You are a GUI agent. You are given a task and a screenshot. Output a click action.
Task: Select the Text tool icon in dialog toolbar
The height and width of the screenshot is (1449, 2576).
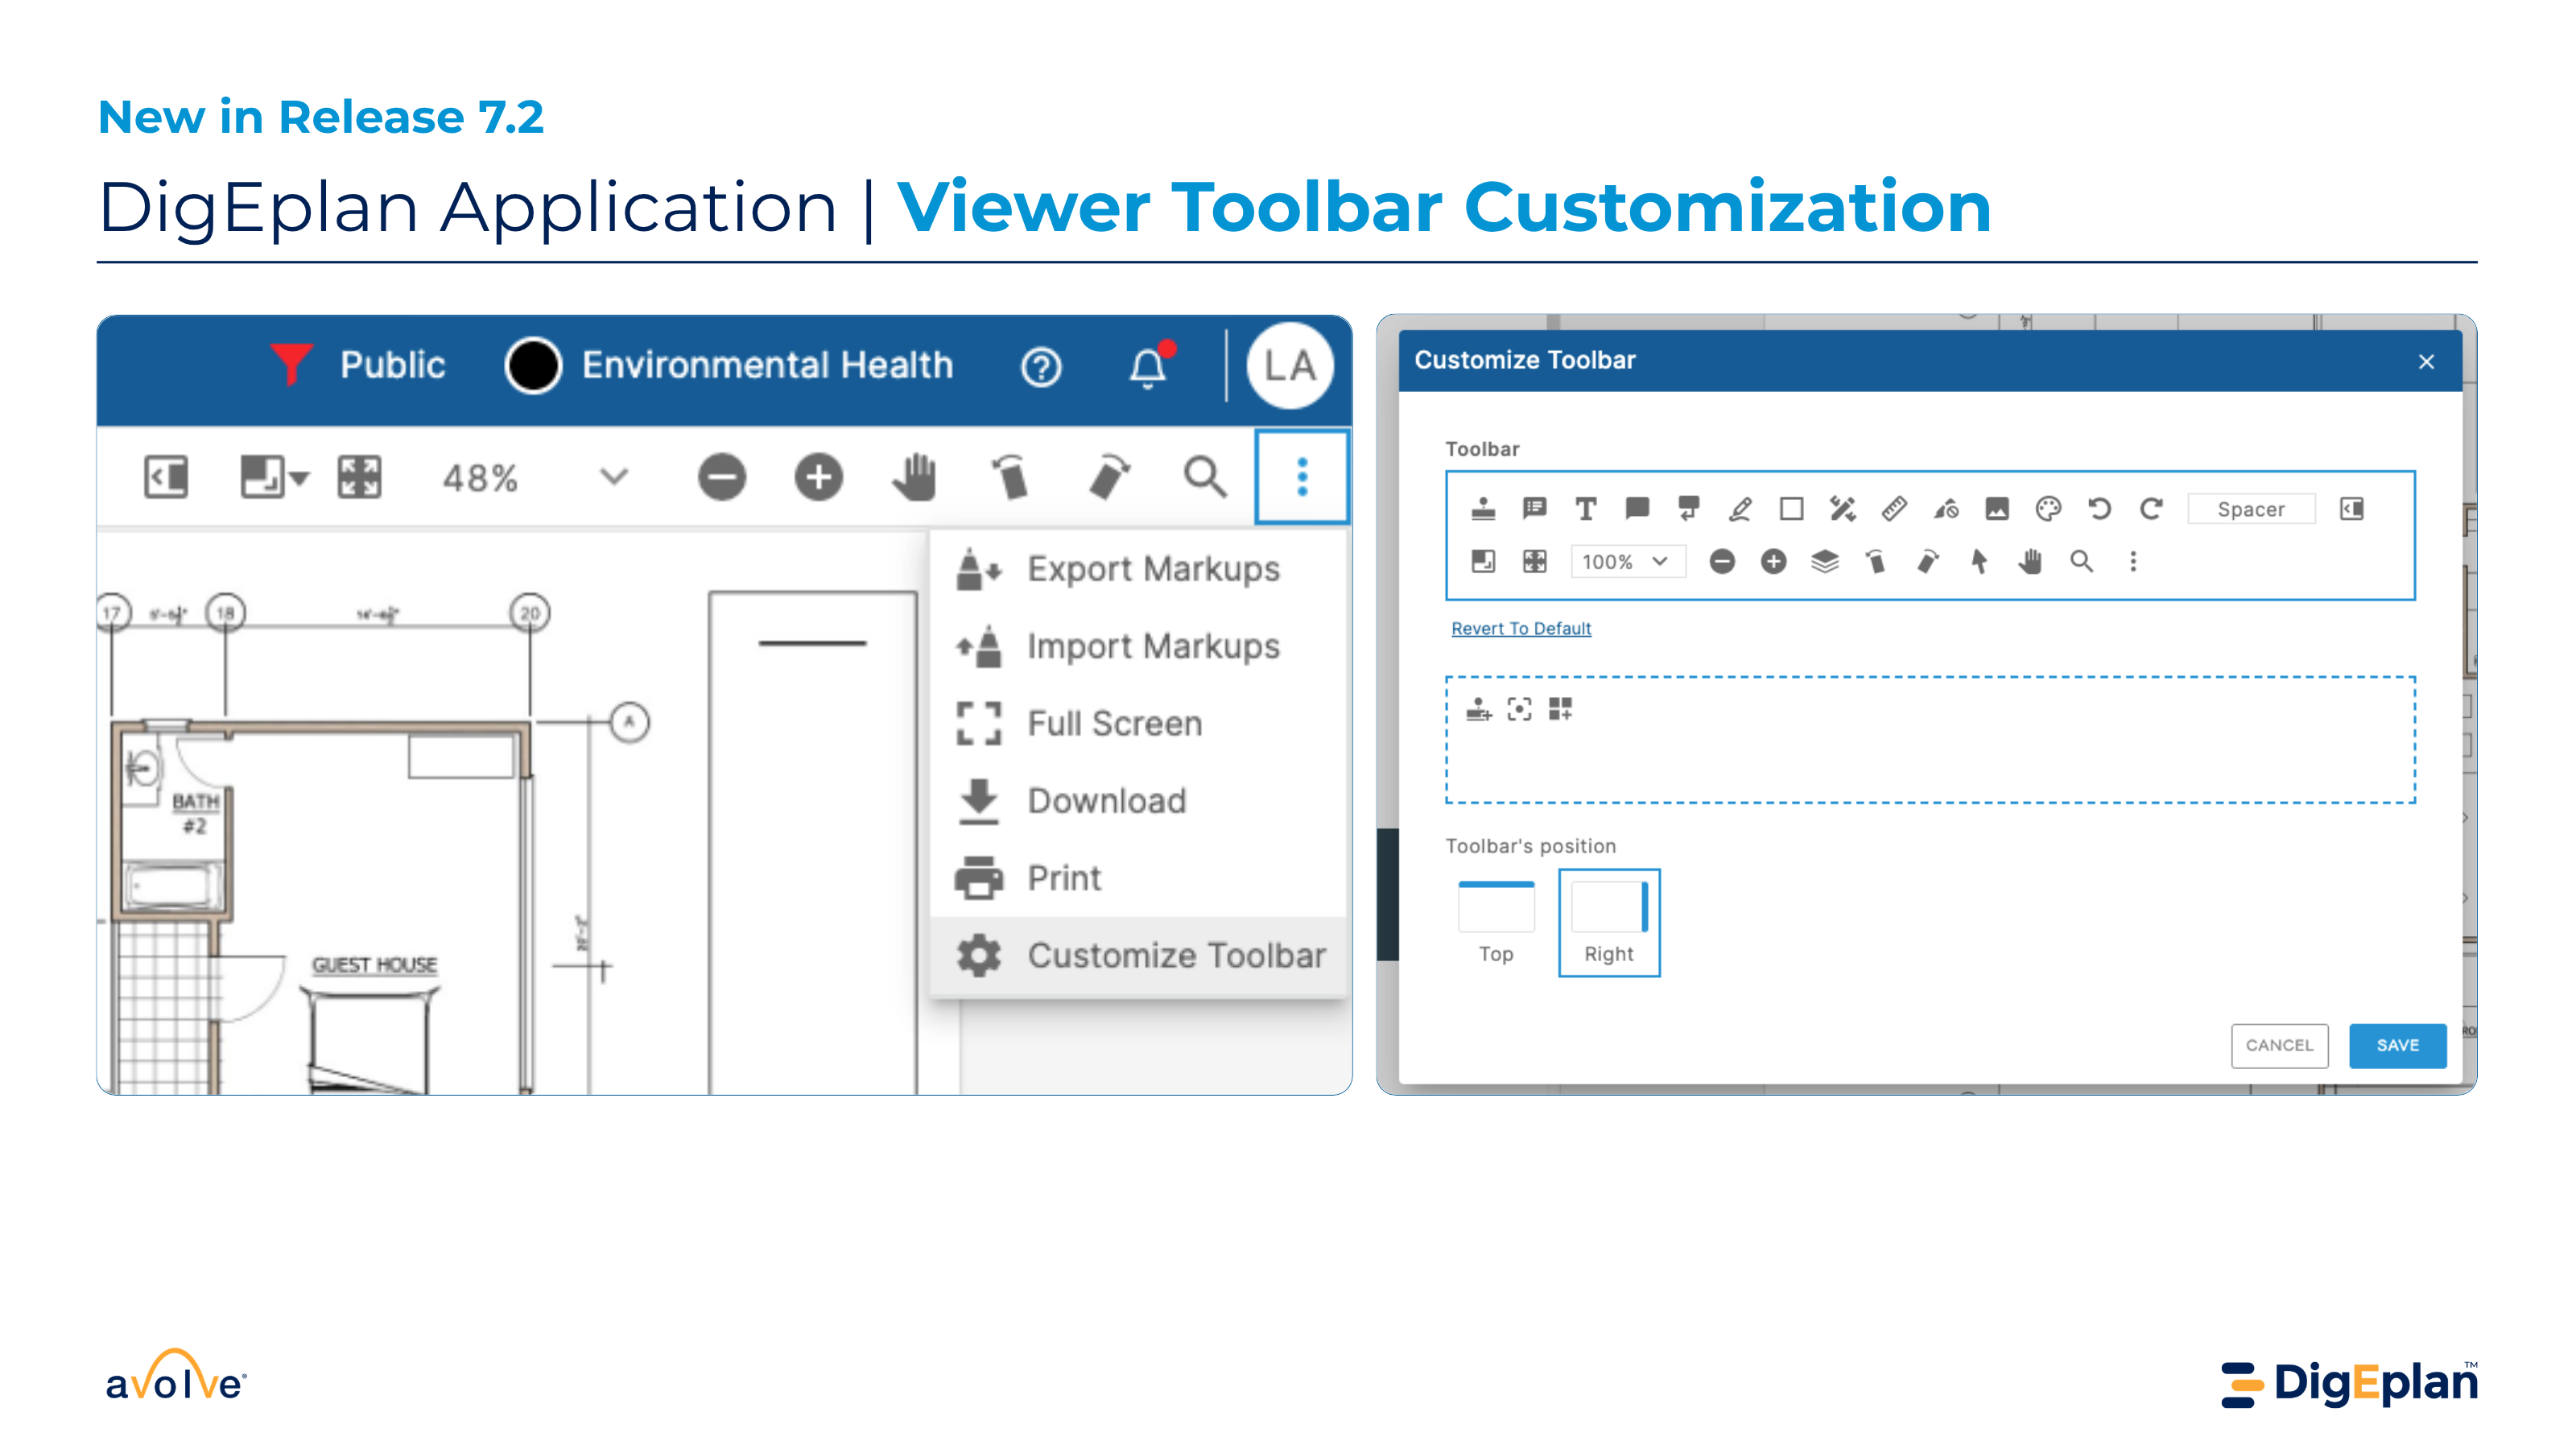pos(1585,509)
